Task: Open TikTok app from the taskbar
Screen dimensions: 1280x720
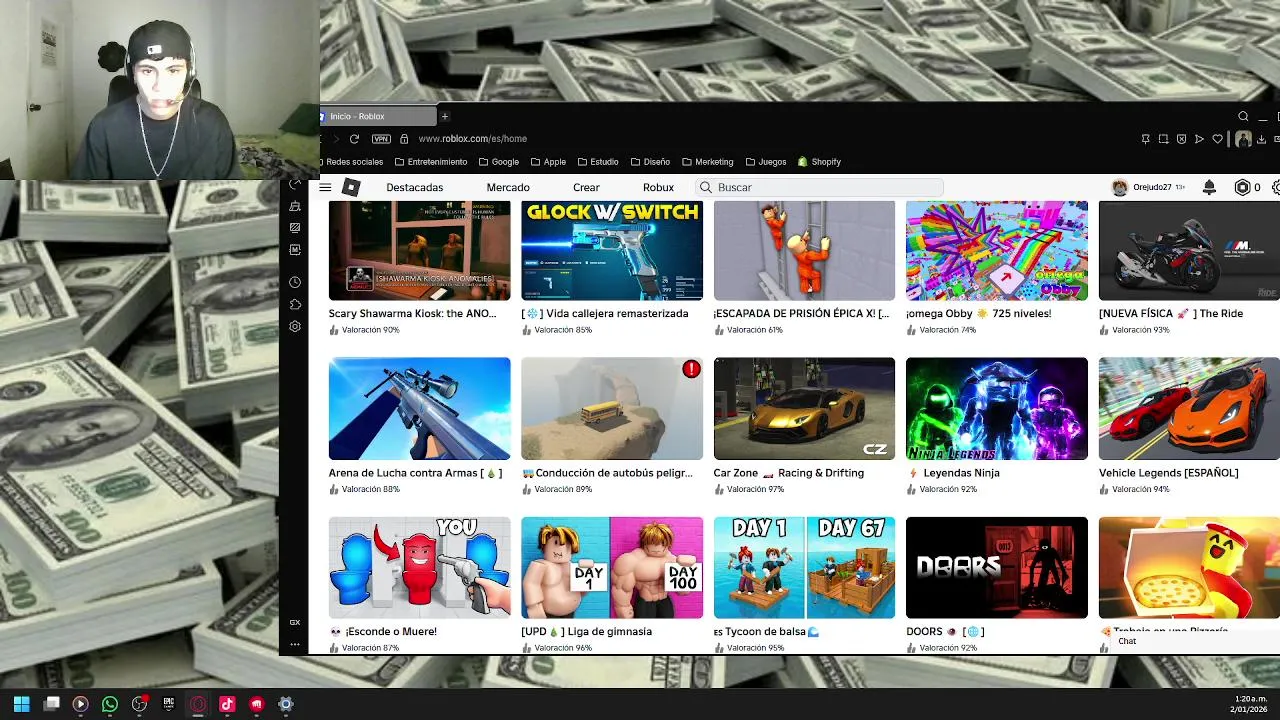Action: 227,704
